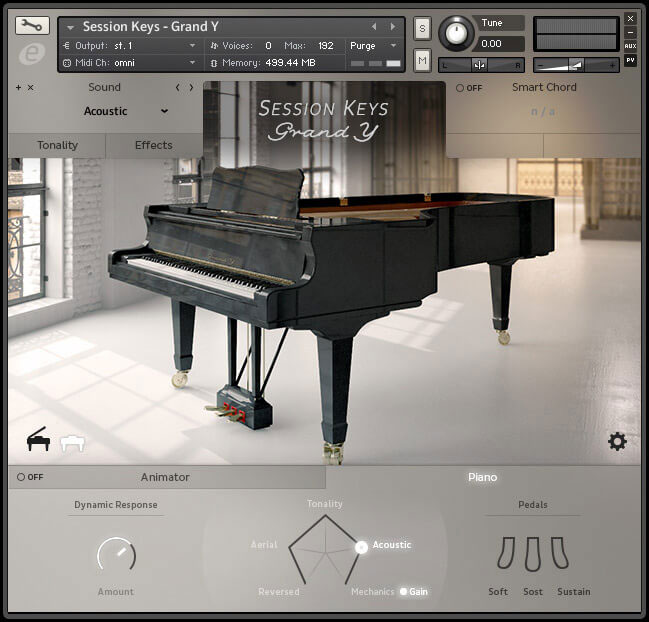649x622 pixels.
Task: Add a sound preset with plus icon
Action: [x=18, y=87]
